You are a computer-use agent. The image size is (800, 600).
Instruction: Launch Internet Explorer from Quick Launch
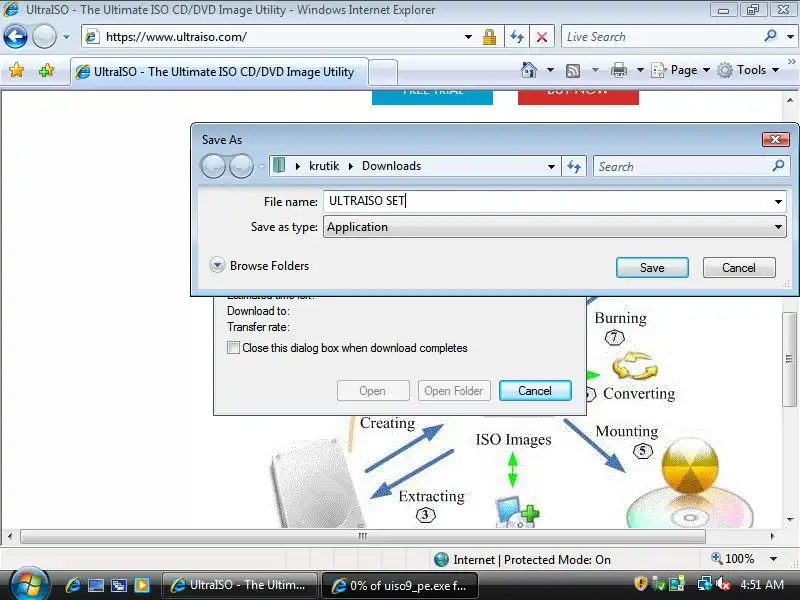click(x=73, y=585)
